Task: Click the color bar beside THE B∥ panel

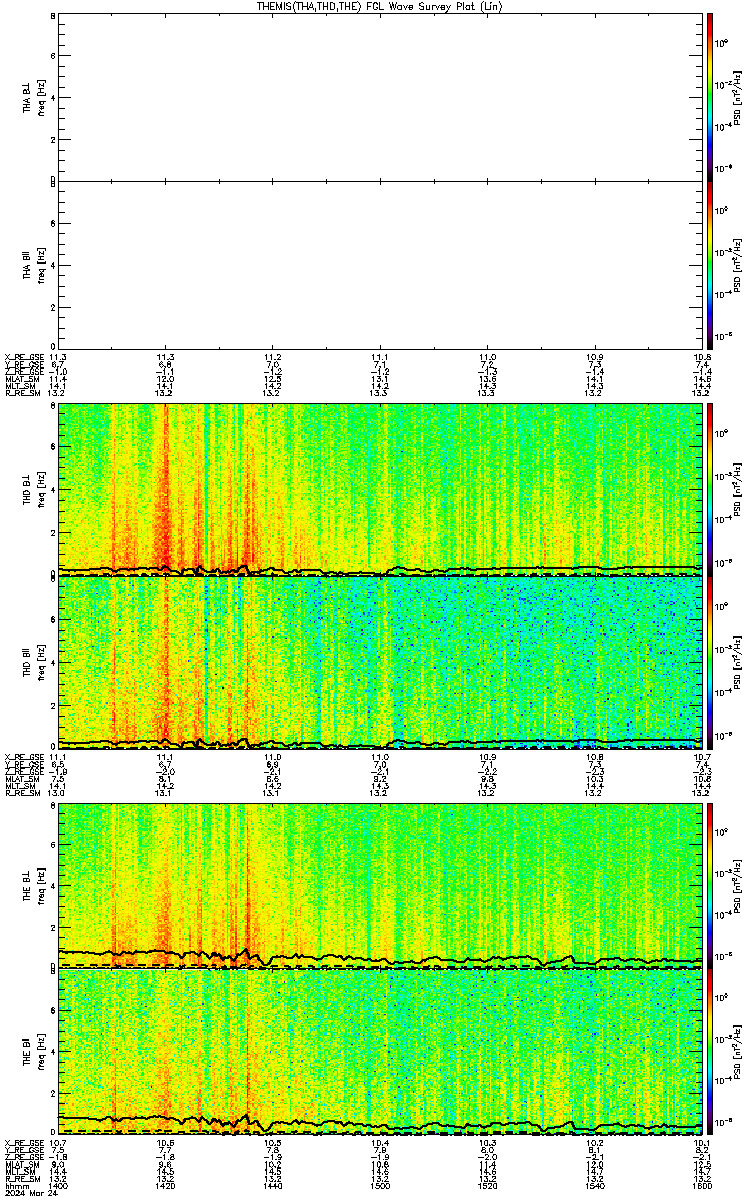Action: pos(710,1052)
